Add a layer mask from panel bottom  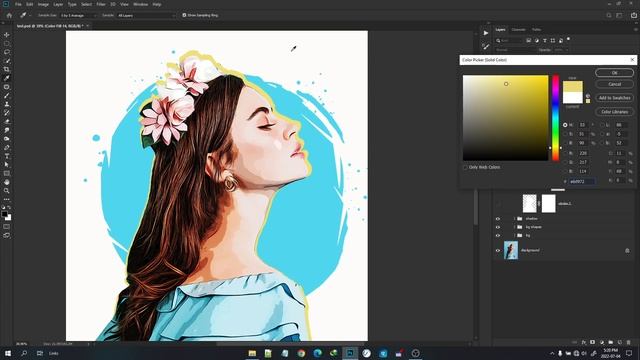point(593,342)
